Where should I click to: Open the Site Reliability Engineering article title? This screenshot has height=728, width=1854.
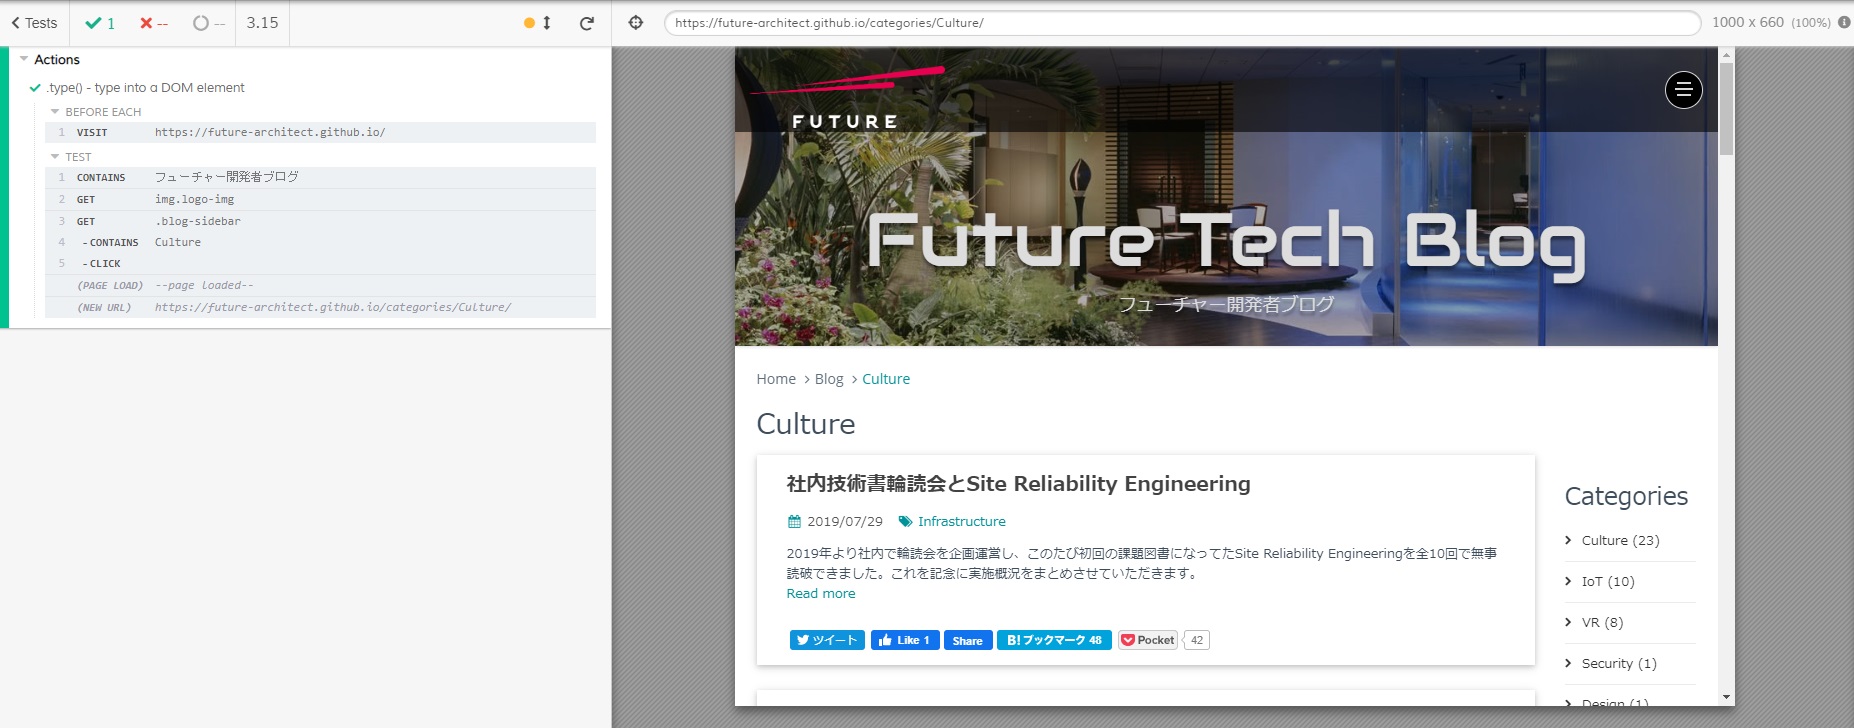tap(1018, 484)
